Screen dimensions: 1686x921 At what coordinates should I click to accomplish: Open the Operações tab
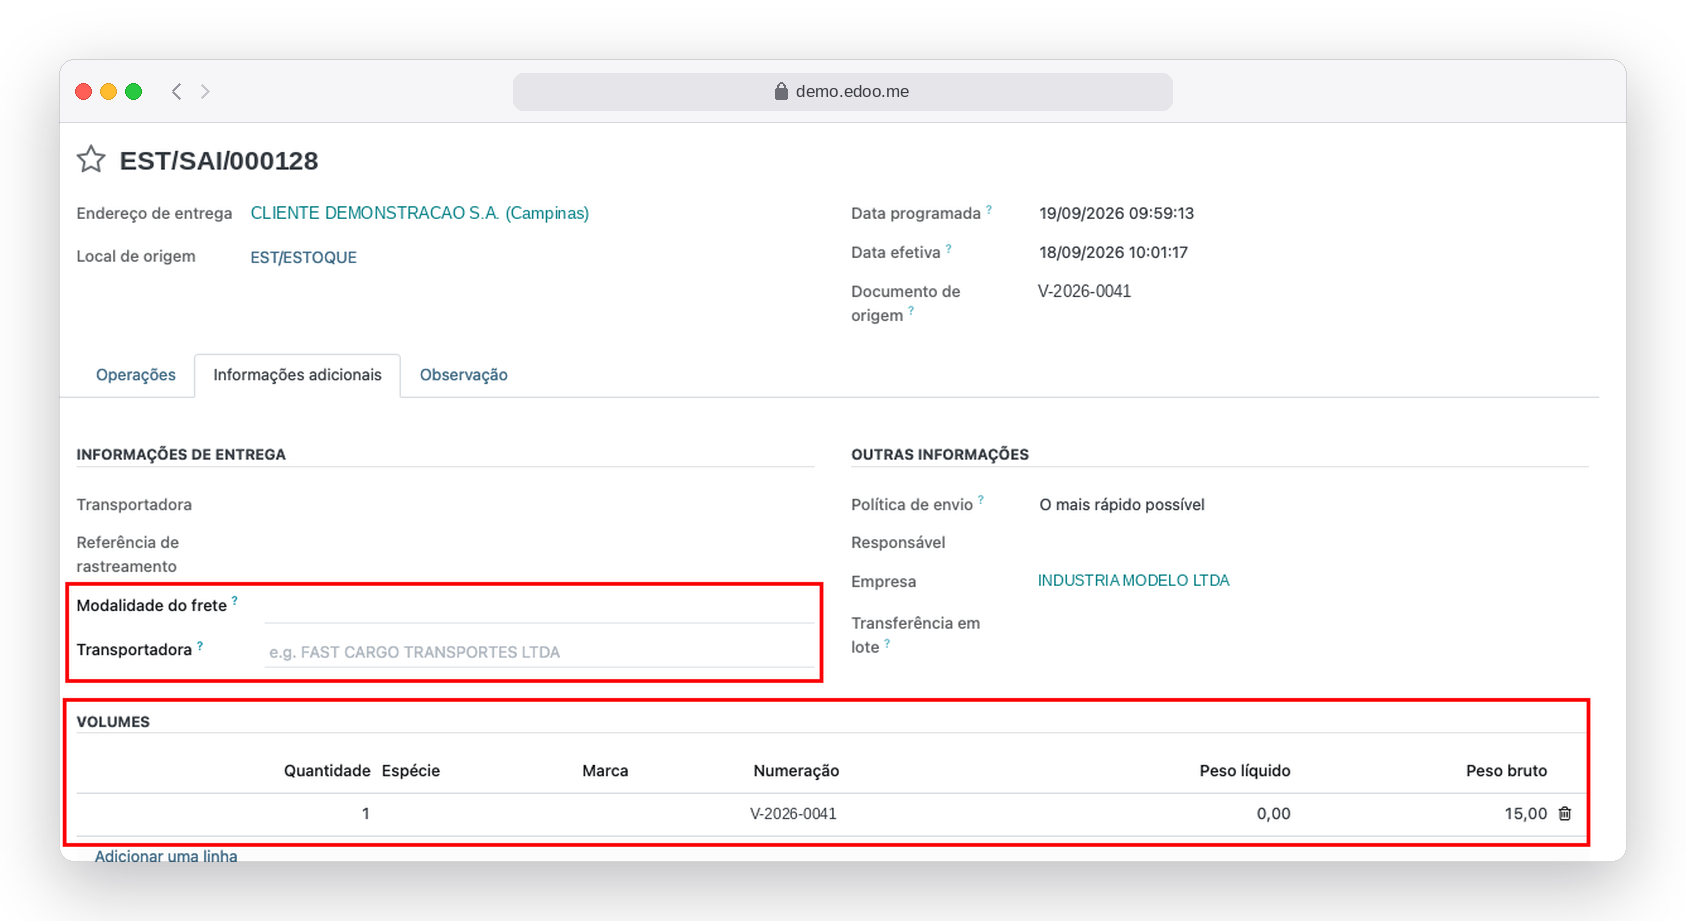point(136,375)
